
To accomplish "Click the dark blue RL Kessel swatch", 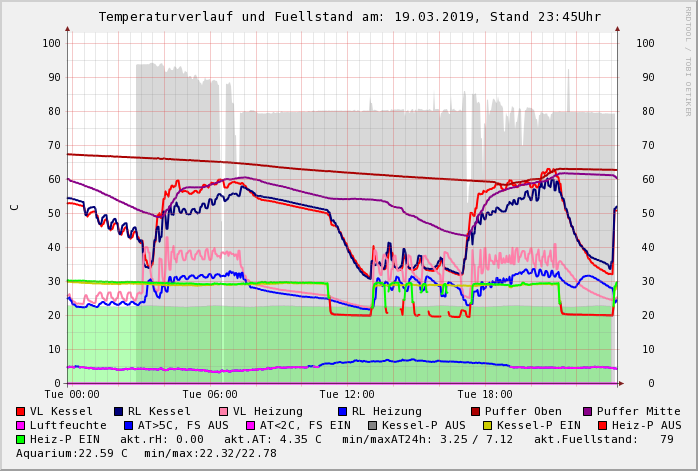I will 118,411.
